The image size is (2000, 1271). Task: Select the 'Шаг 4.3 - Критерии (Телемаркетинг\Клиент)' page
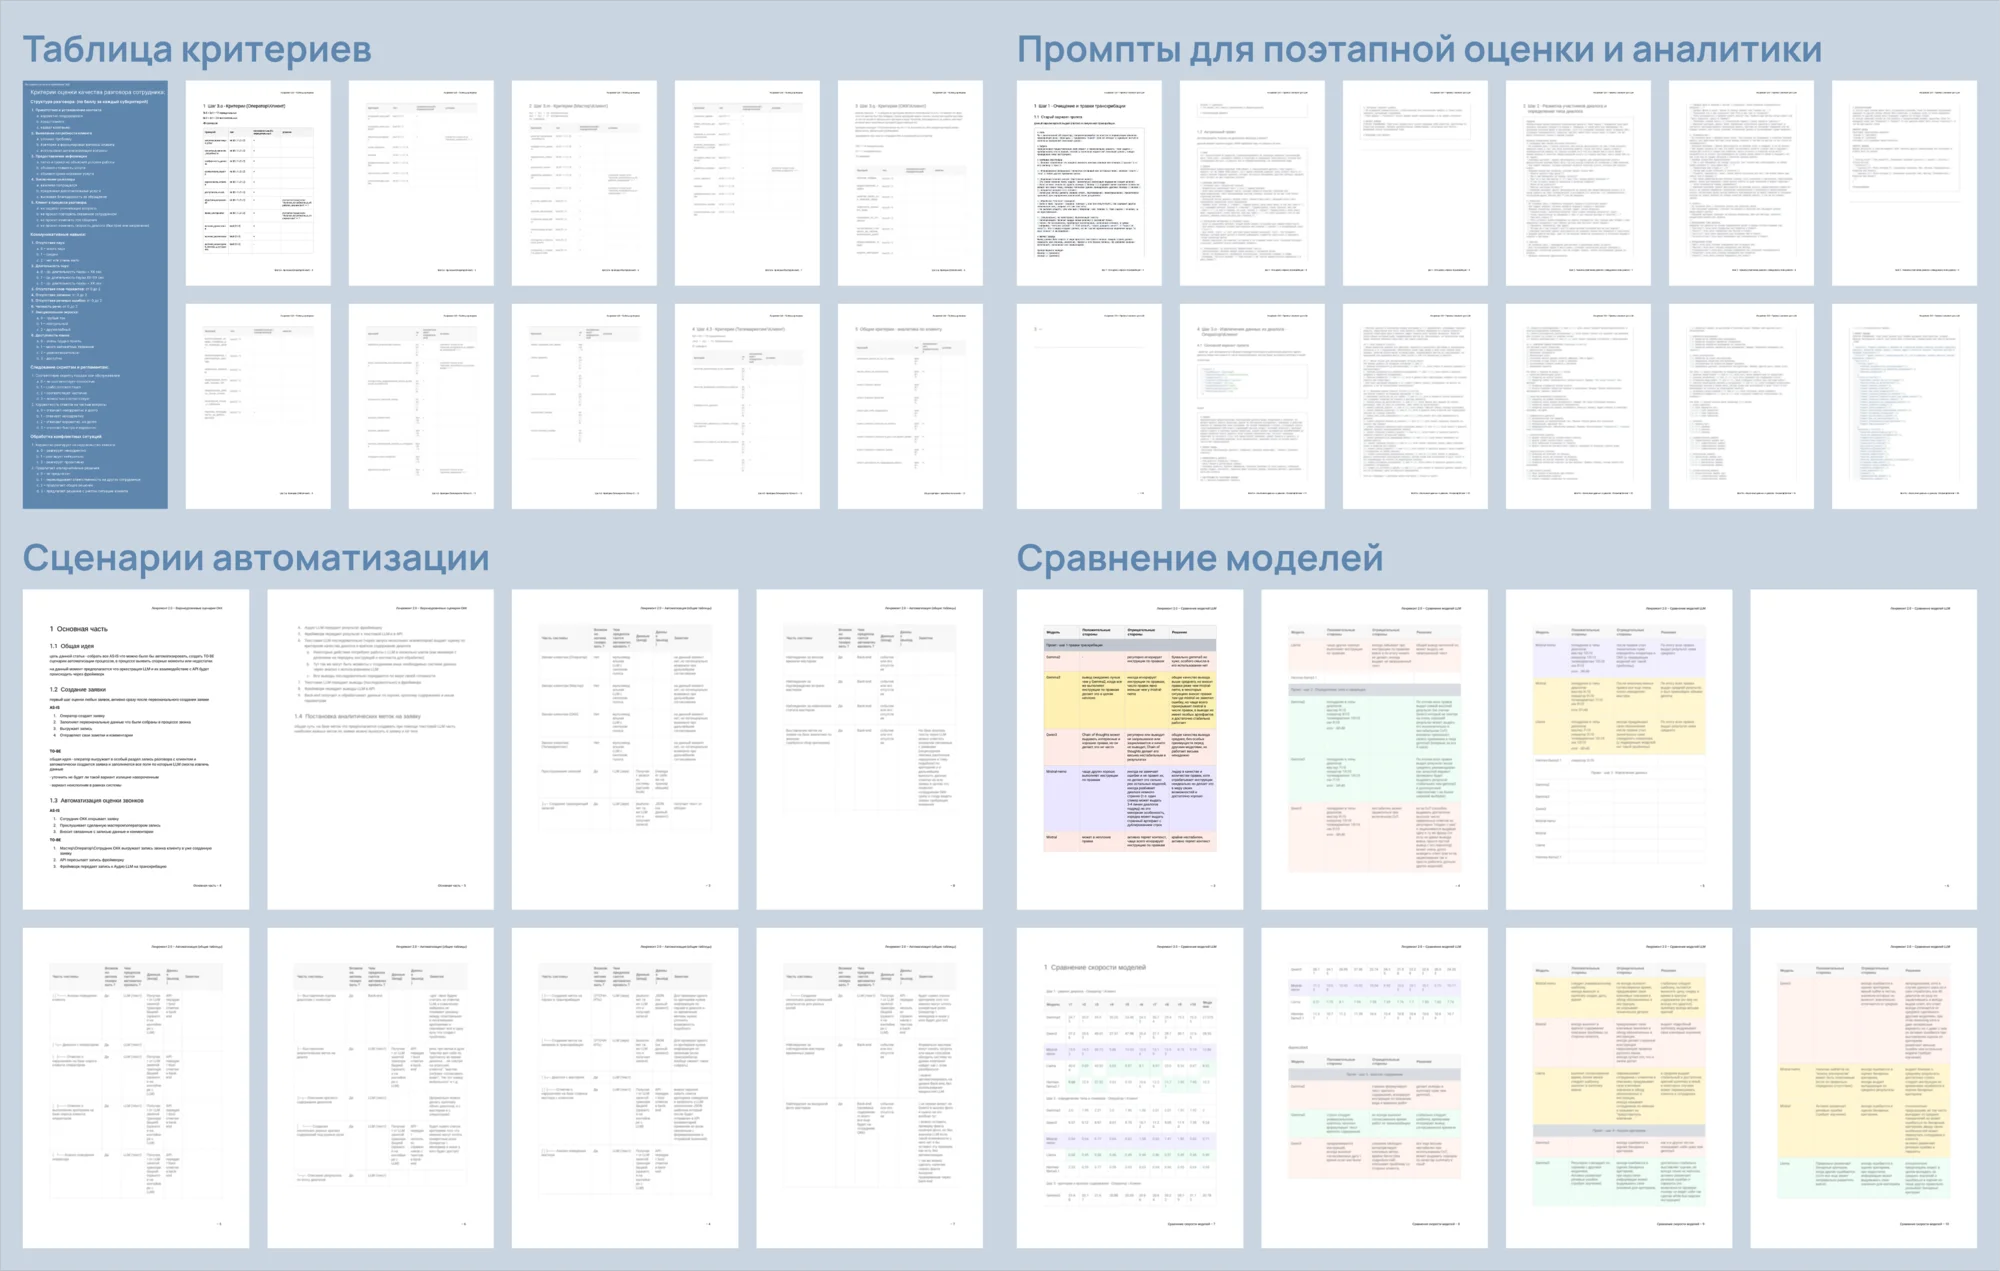pos(747,406)
